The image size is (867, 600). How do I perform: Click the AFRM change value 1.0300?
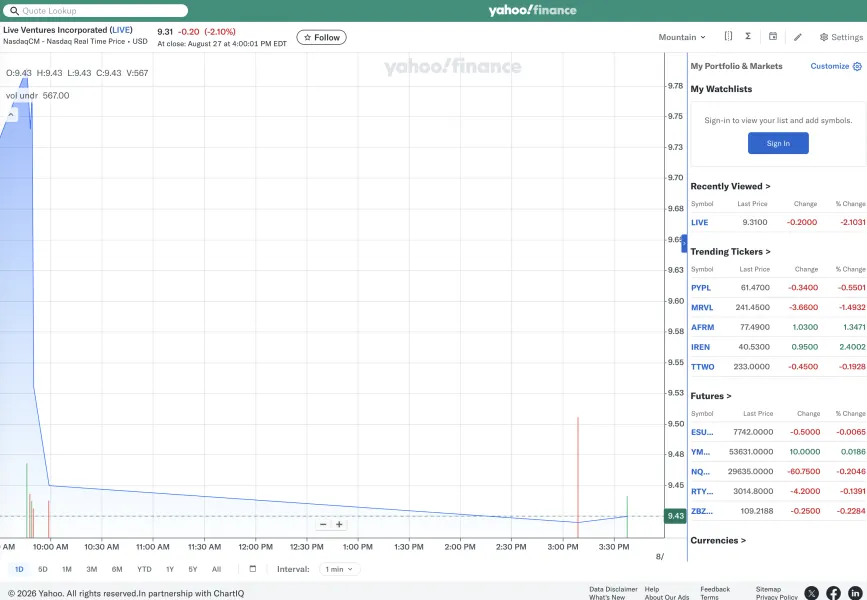(805, 327)
